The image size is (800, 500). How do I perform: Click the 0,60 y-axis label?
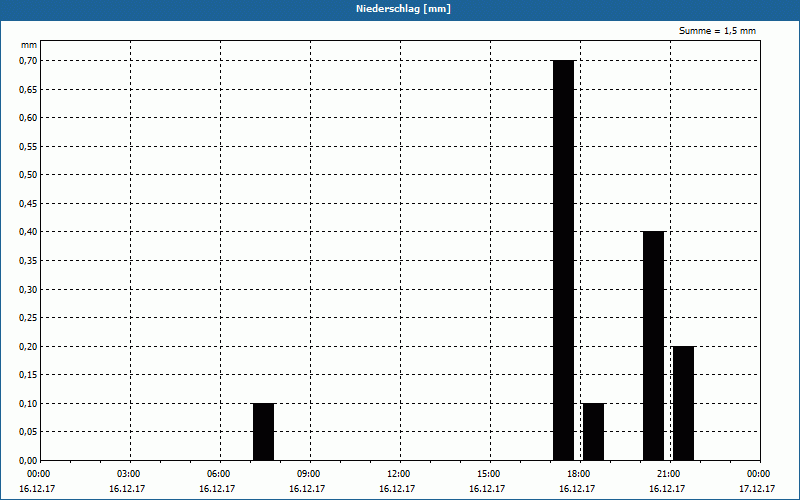[28, 118]
